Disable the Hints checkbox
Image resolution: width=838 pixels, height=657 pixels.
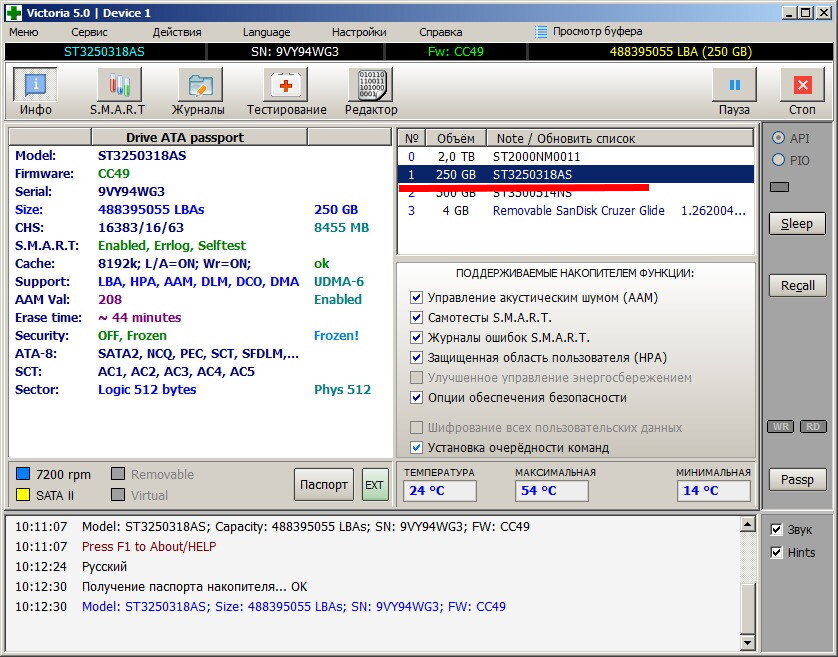[x=776, y=552]
